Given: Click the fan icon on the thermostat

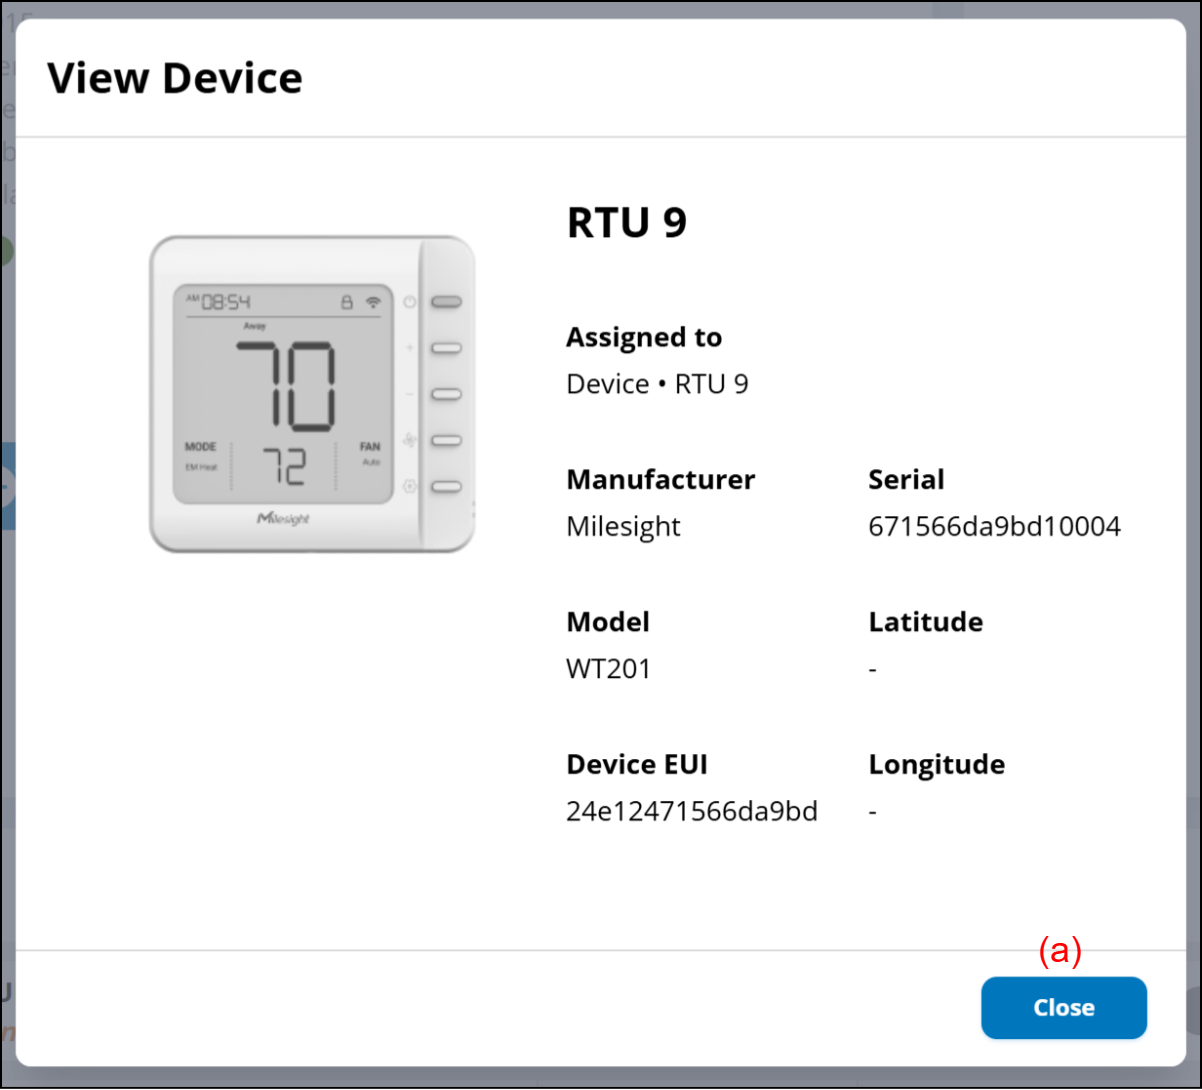Looking at the screenshot, I should 410,440.
